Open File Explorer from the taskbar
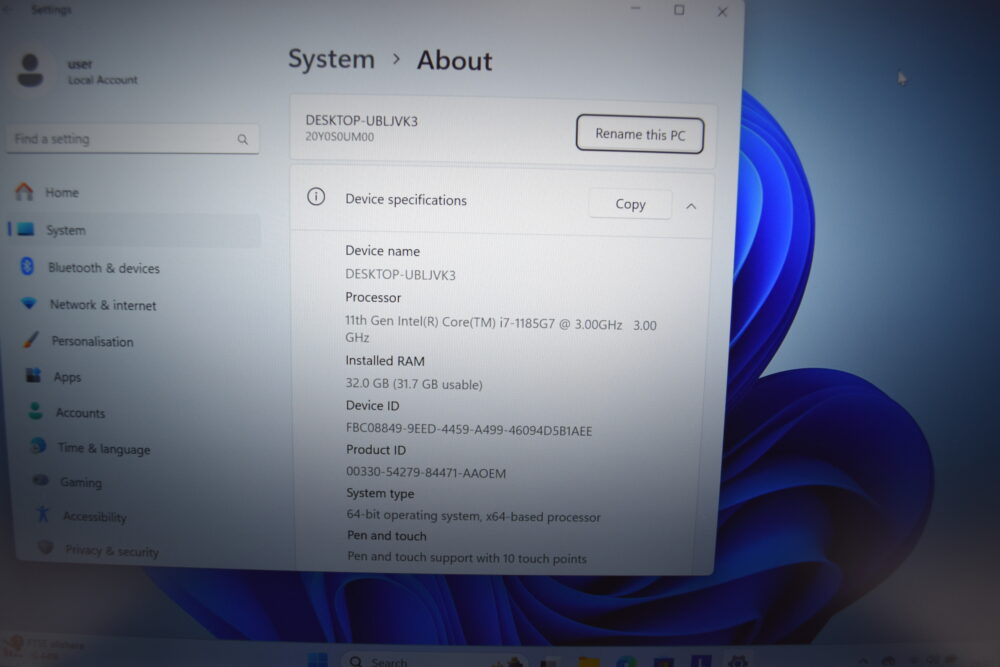The width and height of the screenshot is (1000, 667). (589, 661)
